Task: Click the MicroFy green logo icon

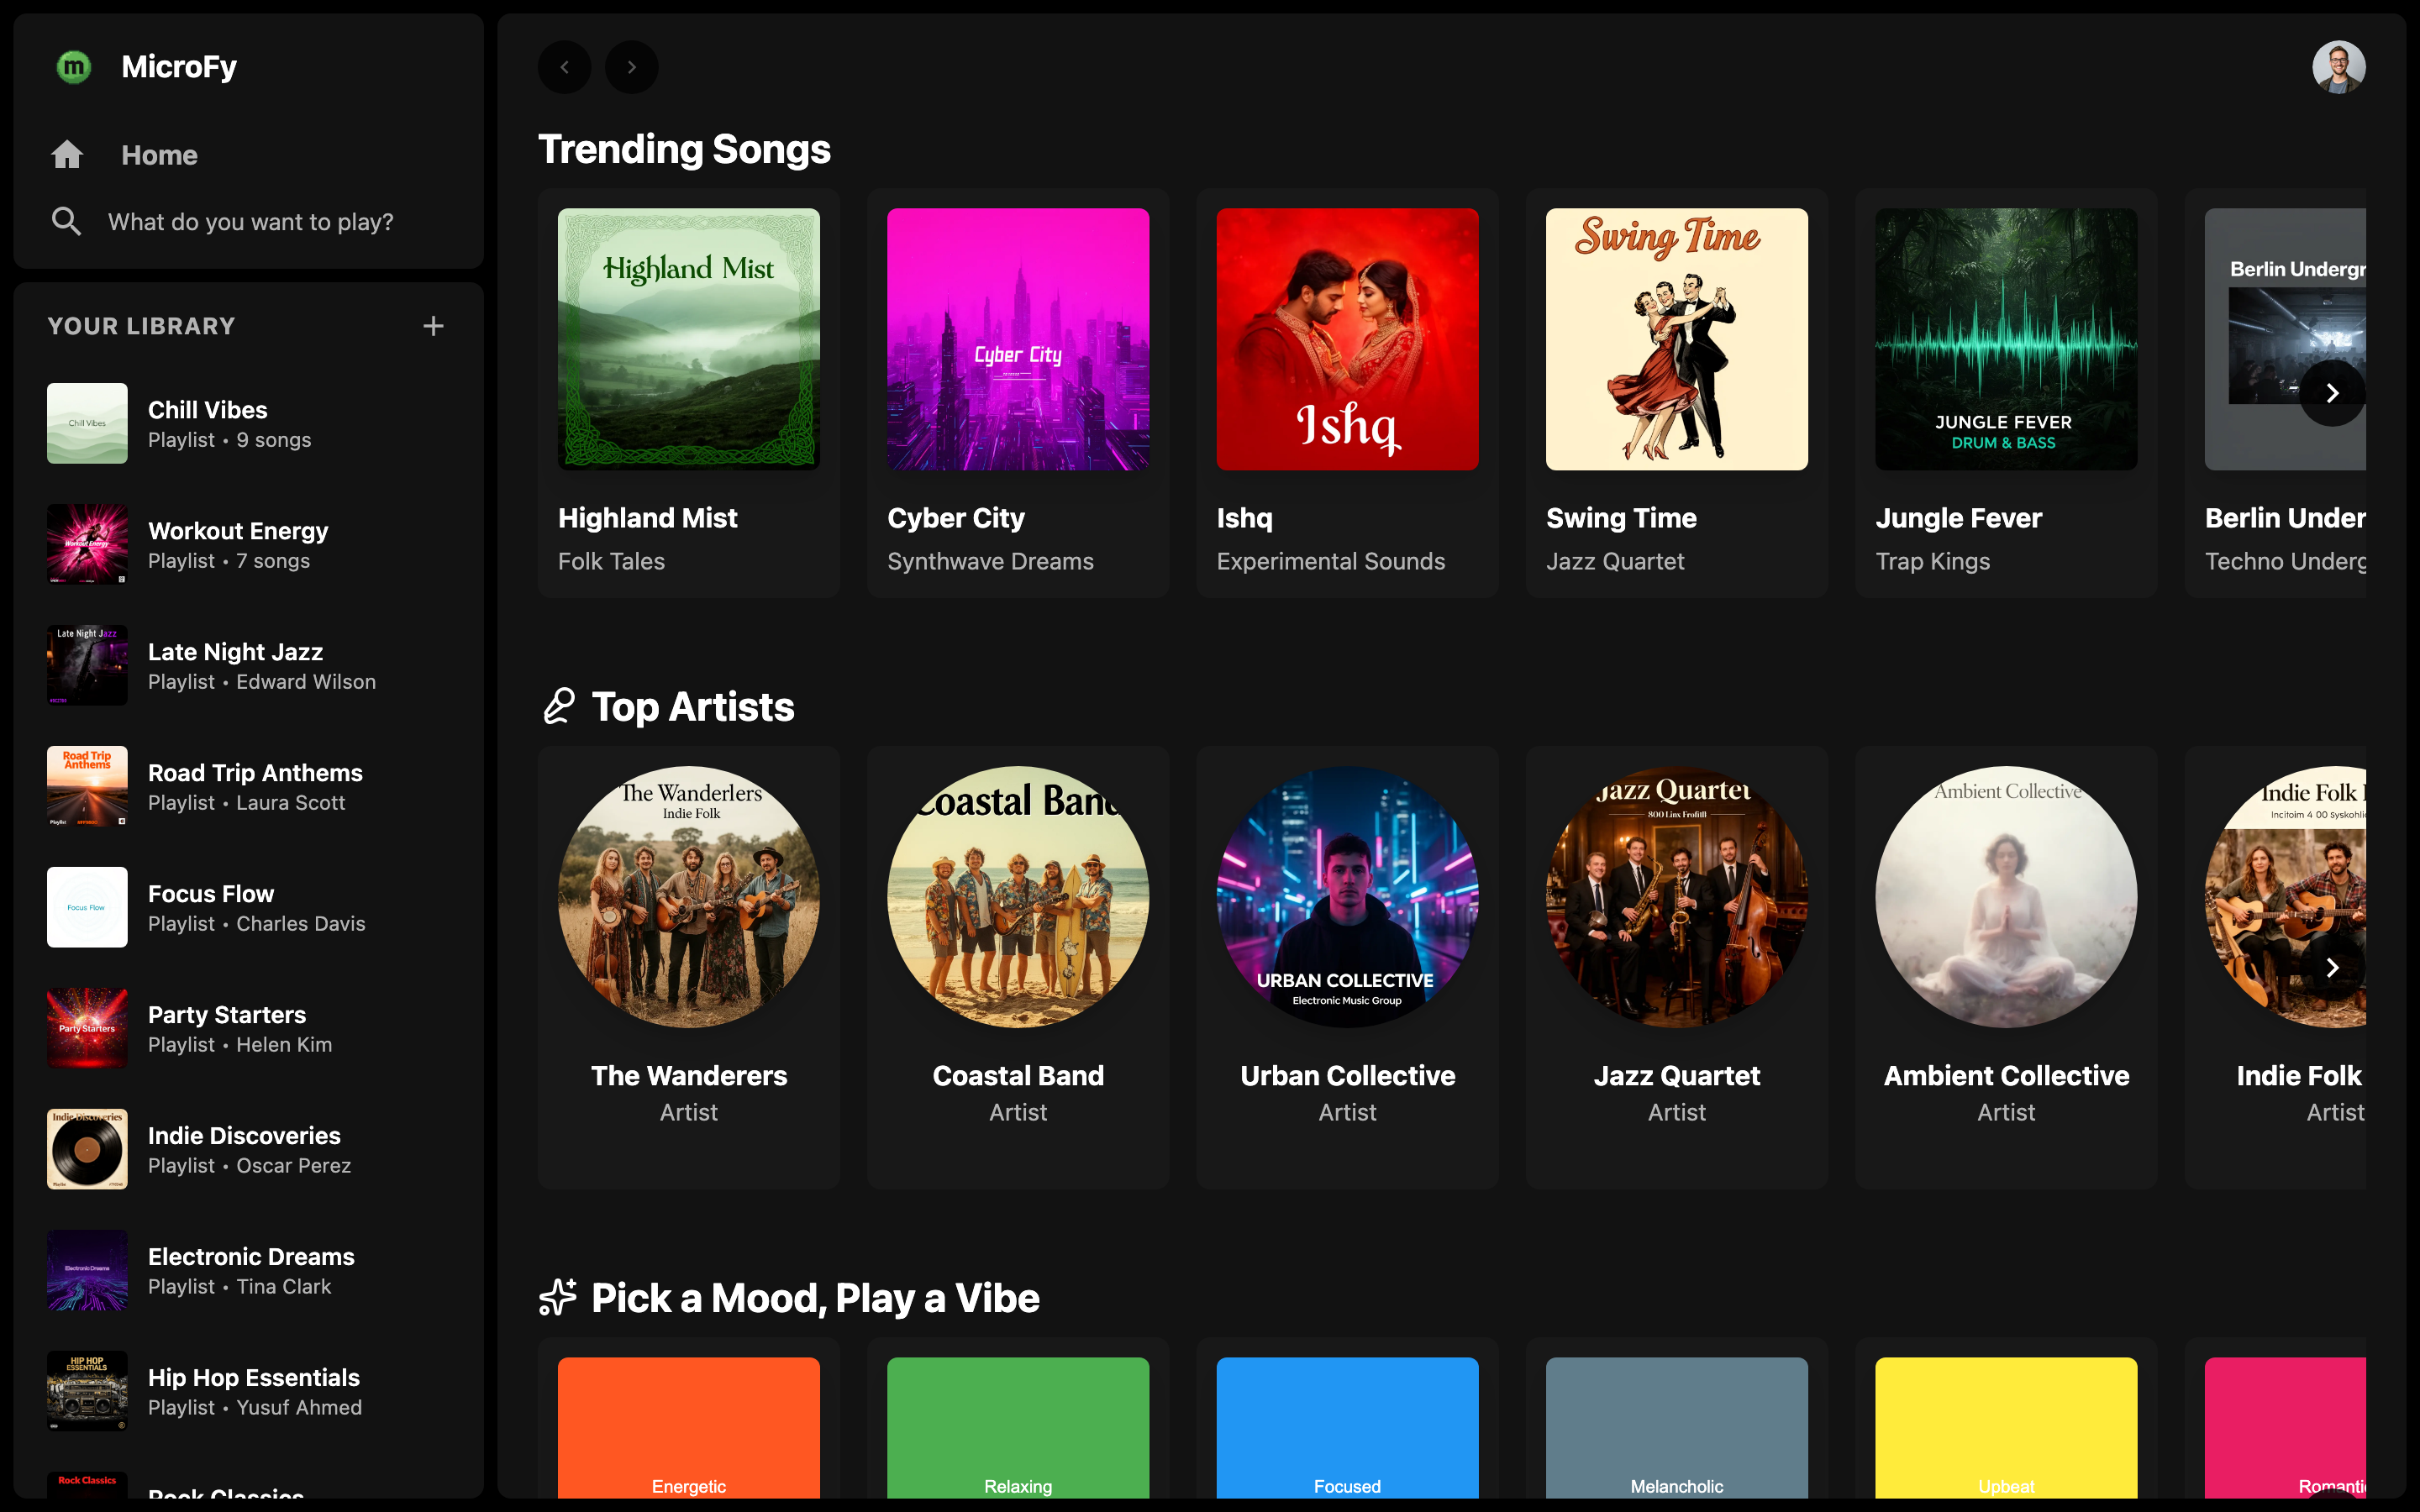Action: click(73, 67)
